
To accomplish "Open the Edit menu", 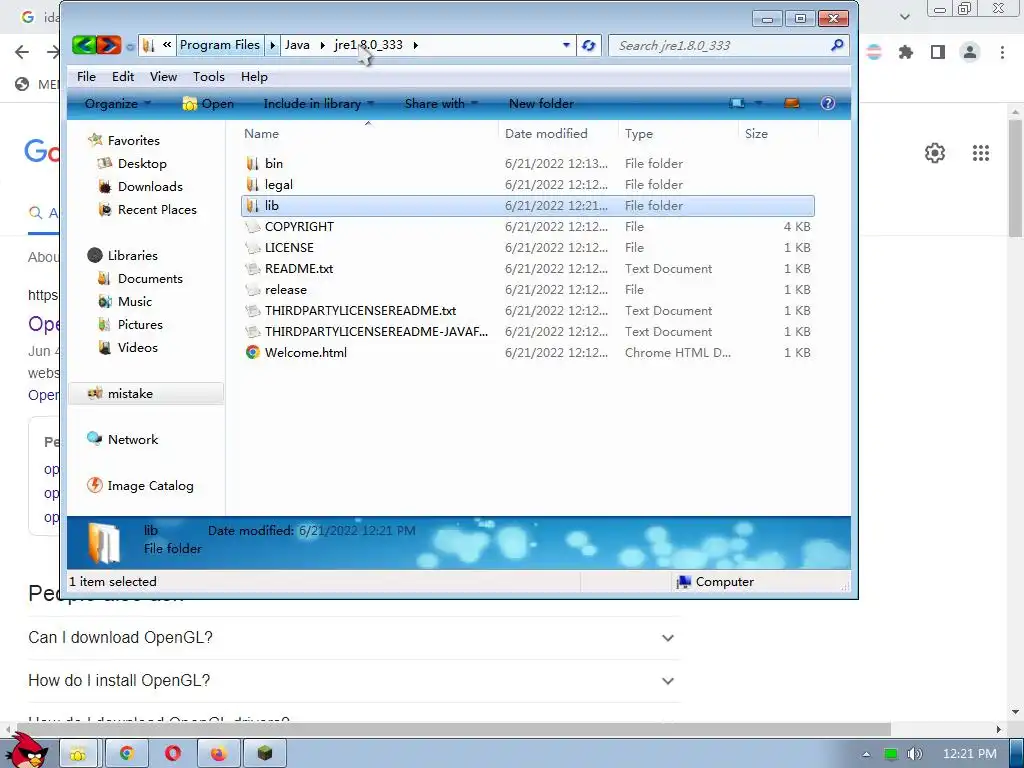I will click(x=123, y=76).
